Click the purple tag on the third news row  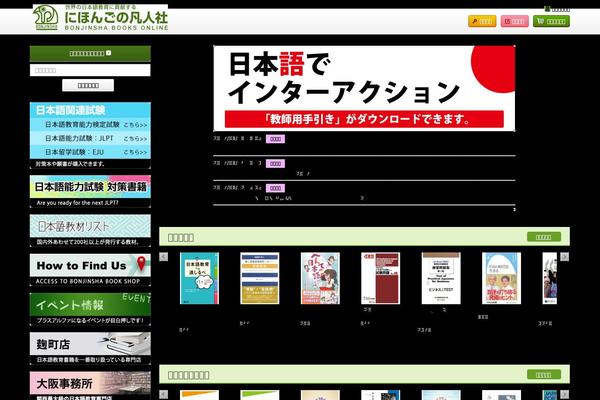276,188
